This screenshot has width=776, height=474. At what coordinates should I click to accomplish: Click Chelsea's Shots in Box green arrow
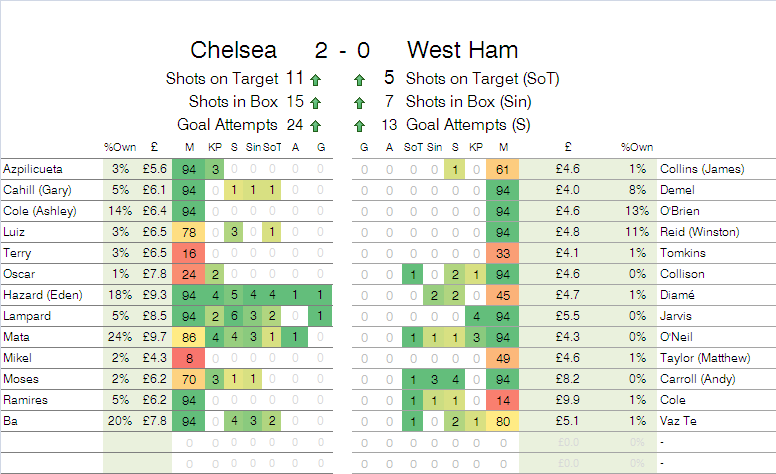click(315, 102)
